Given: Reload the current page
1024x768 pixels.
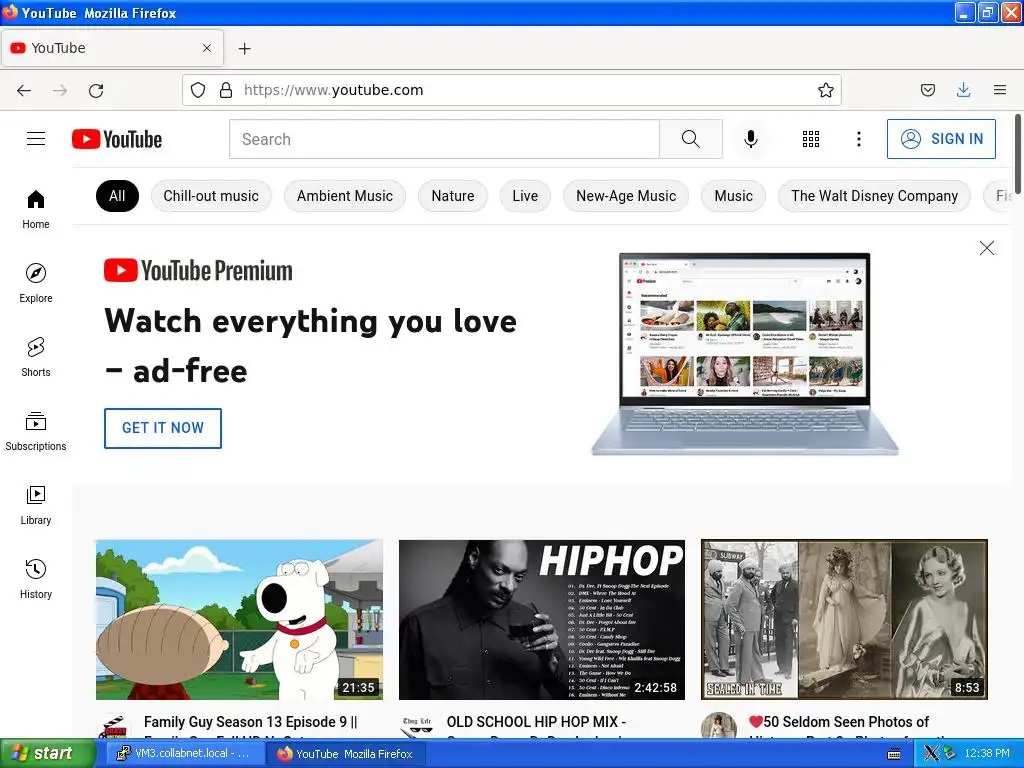Looking at the screenshot, I should coord(96,90).
